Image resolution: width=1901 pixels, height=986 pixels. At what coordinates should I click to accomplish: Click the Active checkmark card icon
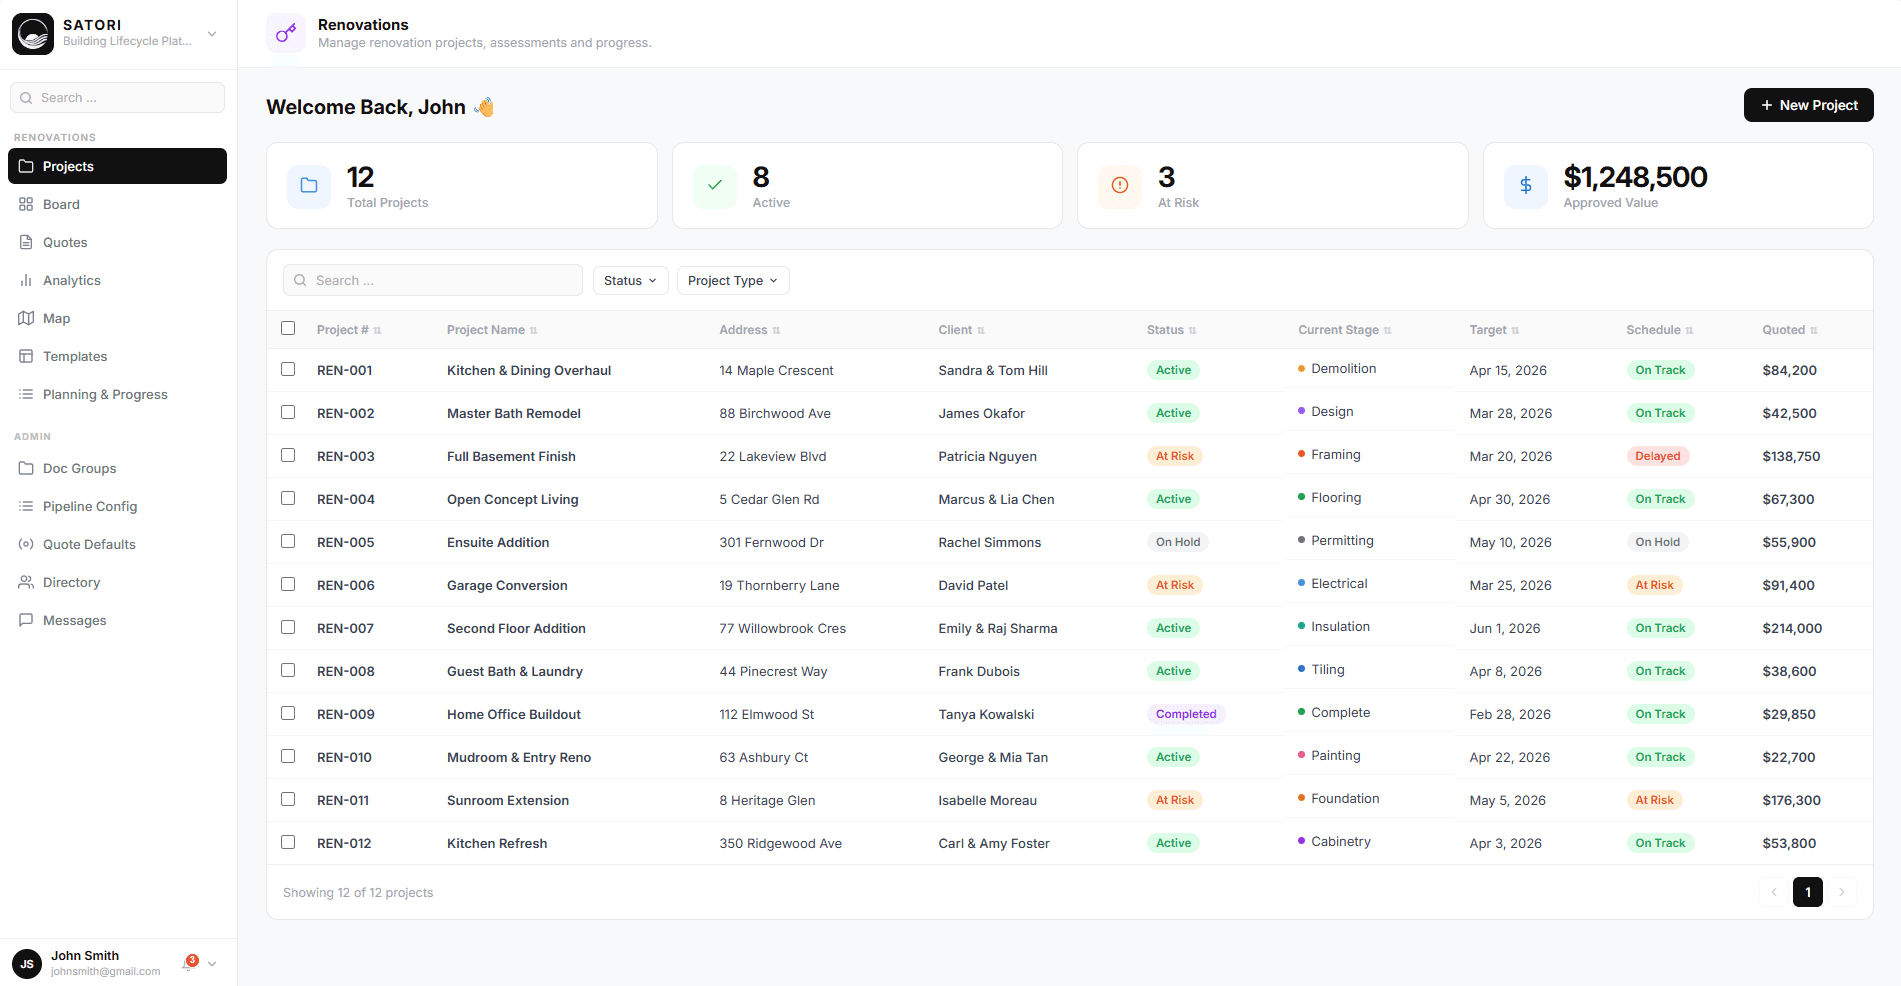(x=715, y=186)
